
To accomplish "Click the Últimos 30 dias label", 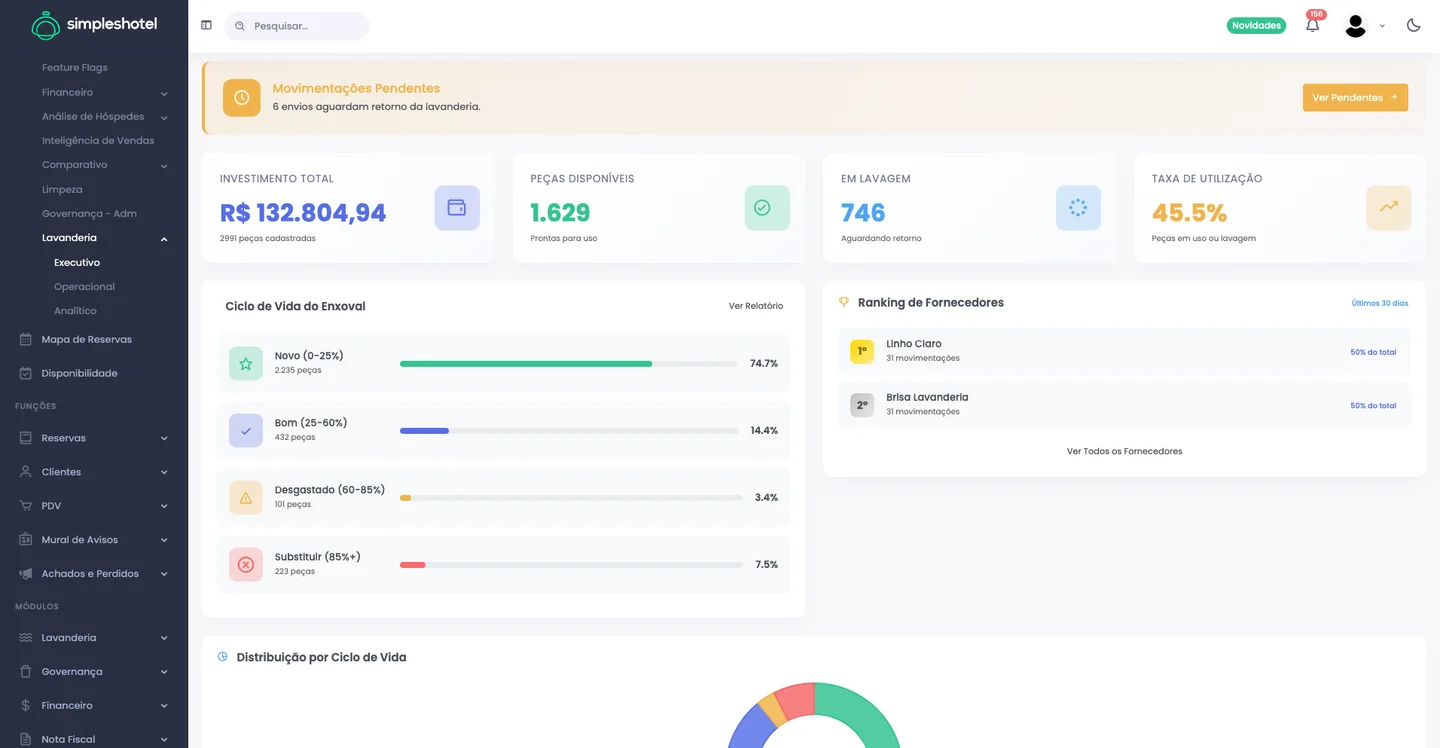I will pos(1379,303).
